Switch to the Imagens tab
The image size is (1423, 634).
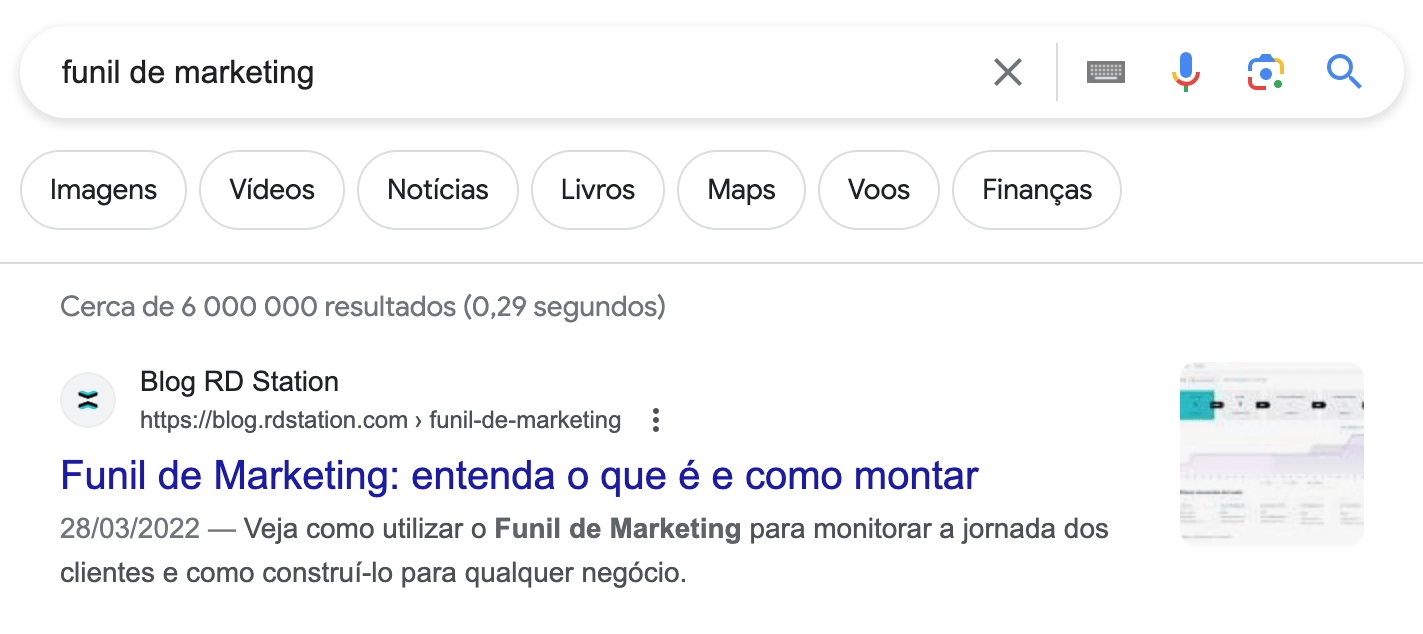point(103,189)
